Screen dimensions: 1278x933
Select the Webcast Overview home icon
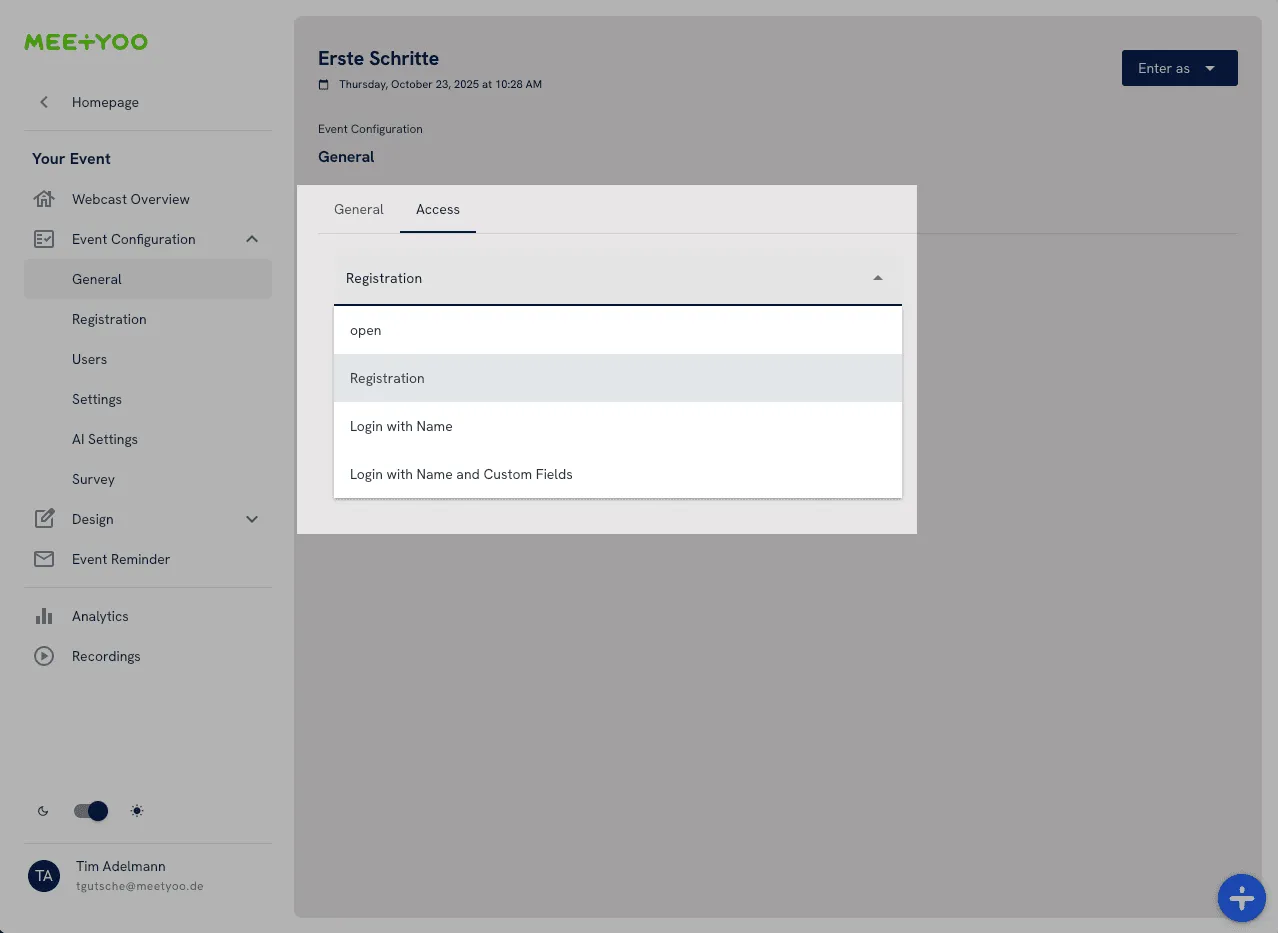[x=44, y=199]
